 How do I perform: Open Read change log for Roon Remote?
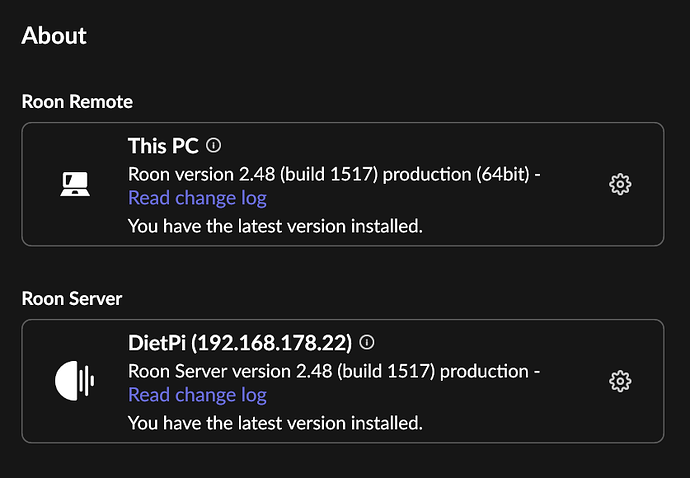pos(197,198)
